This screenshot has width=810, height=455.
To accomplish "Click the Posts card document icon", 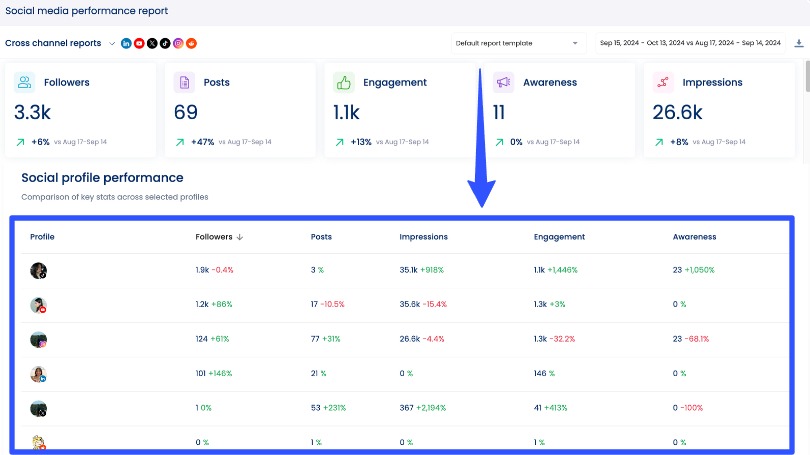I will (184, 82).
